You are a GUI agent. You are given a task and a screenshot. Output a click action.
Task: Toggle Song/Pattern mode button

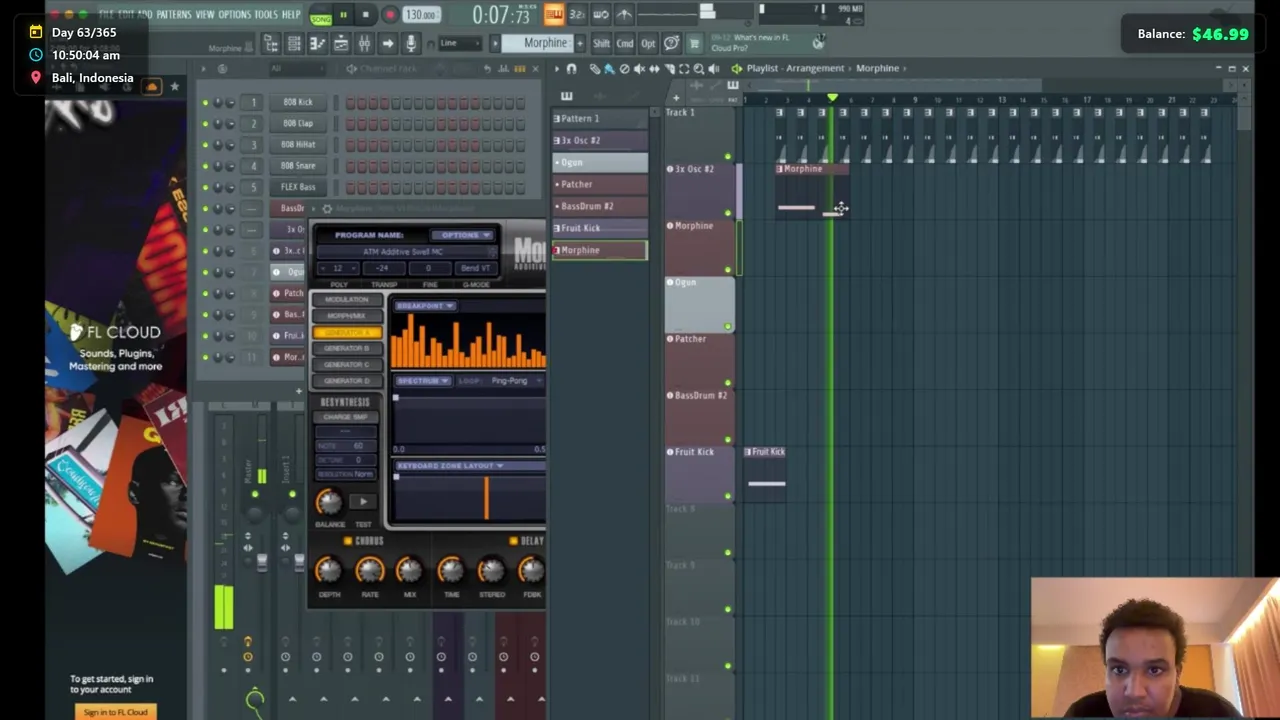[x=321, y=17]
